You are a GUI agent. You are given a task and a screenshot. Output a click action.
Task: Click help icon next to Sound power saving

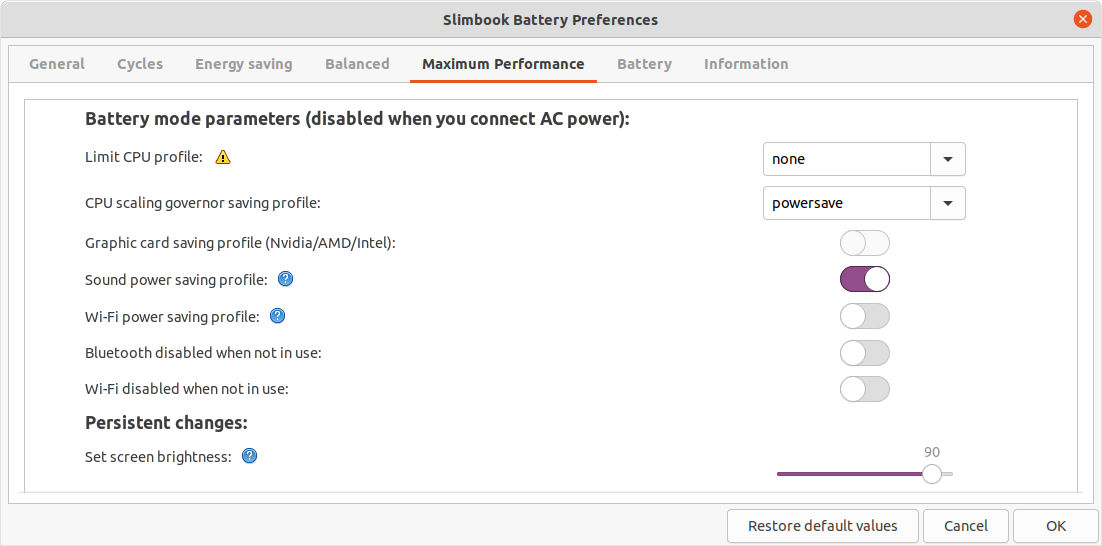(x=285, y=279)
